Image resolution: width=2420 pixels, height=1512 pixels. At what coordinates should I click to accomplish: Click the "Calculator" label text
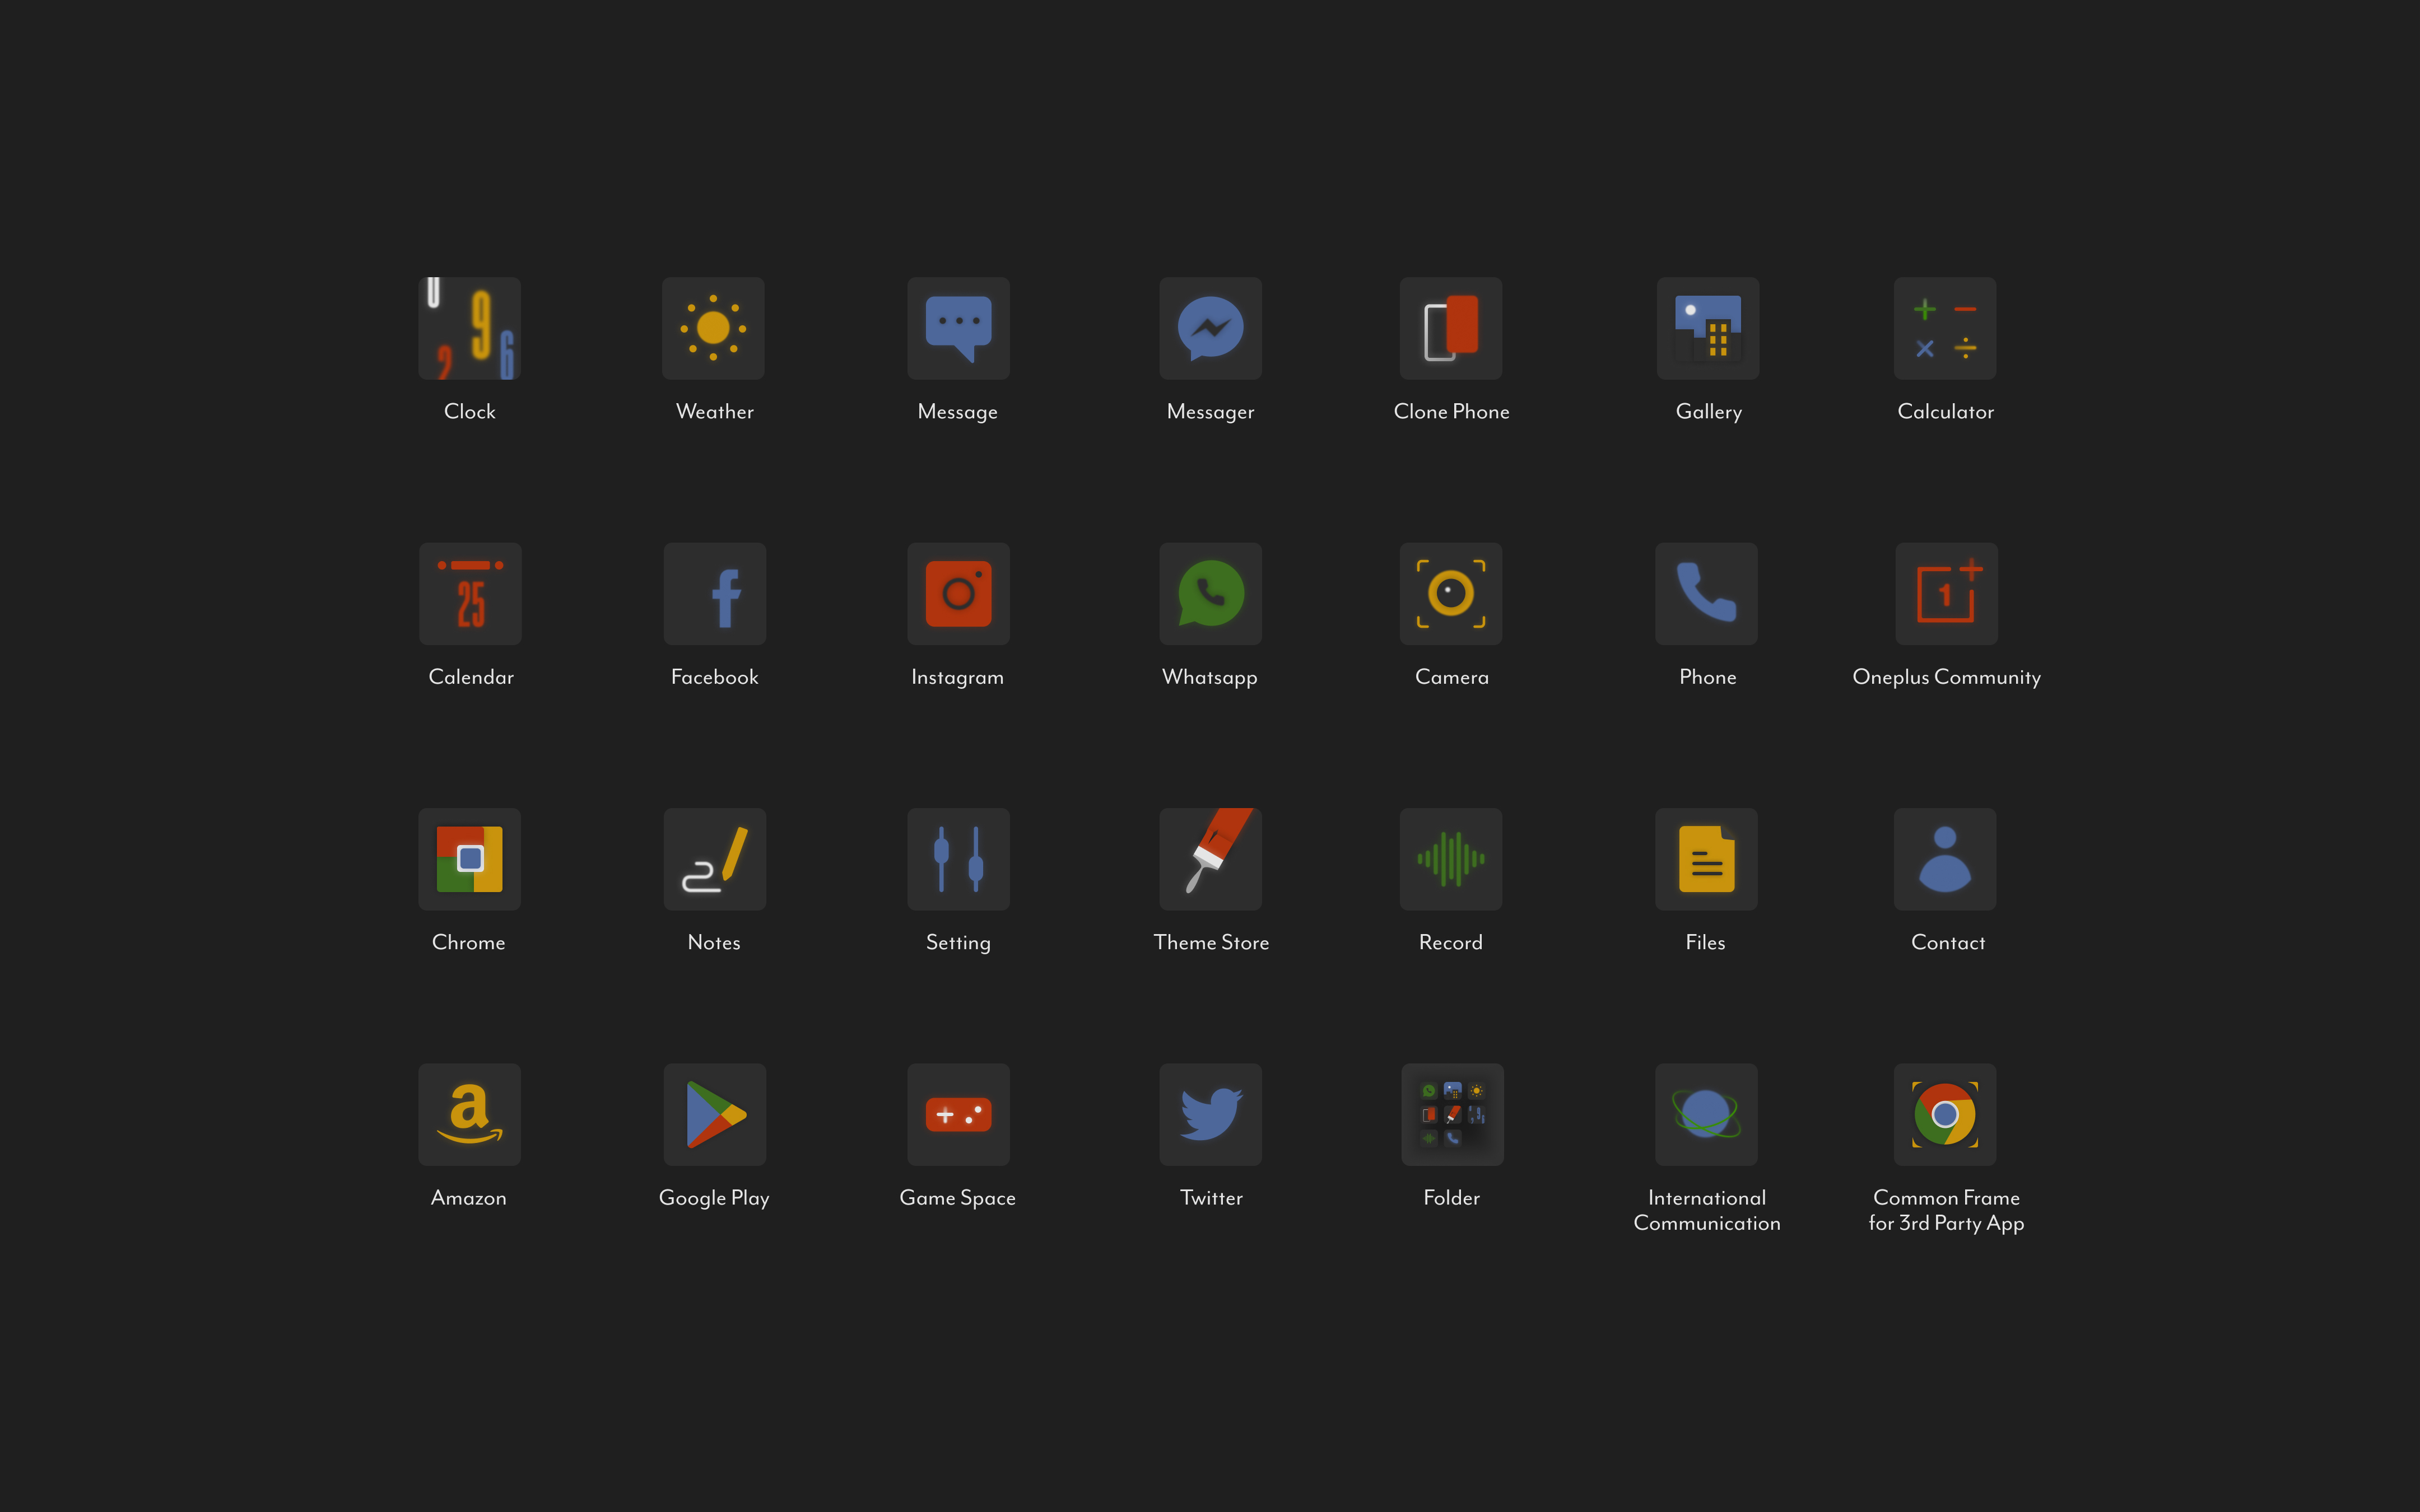1945,411
